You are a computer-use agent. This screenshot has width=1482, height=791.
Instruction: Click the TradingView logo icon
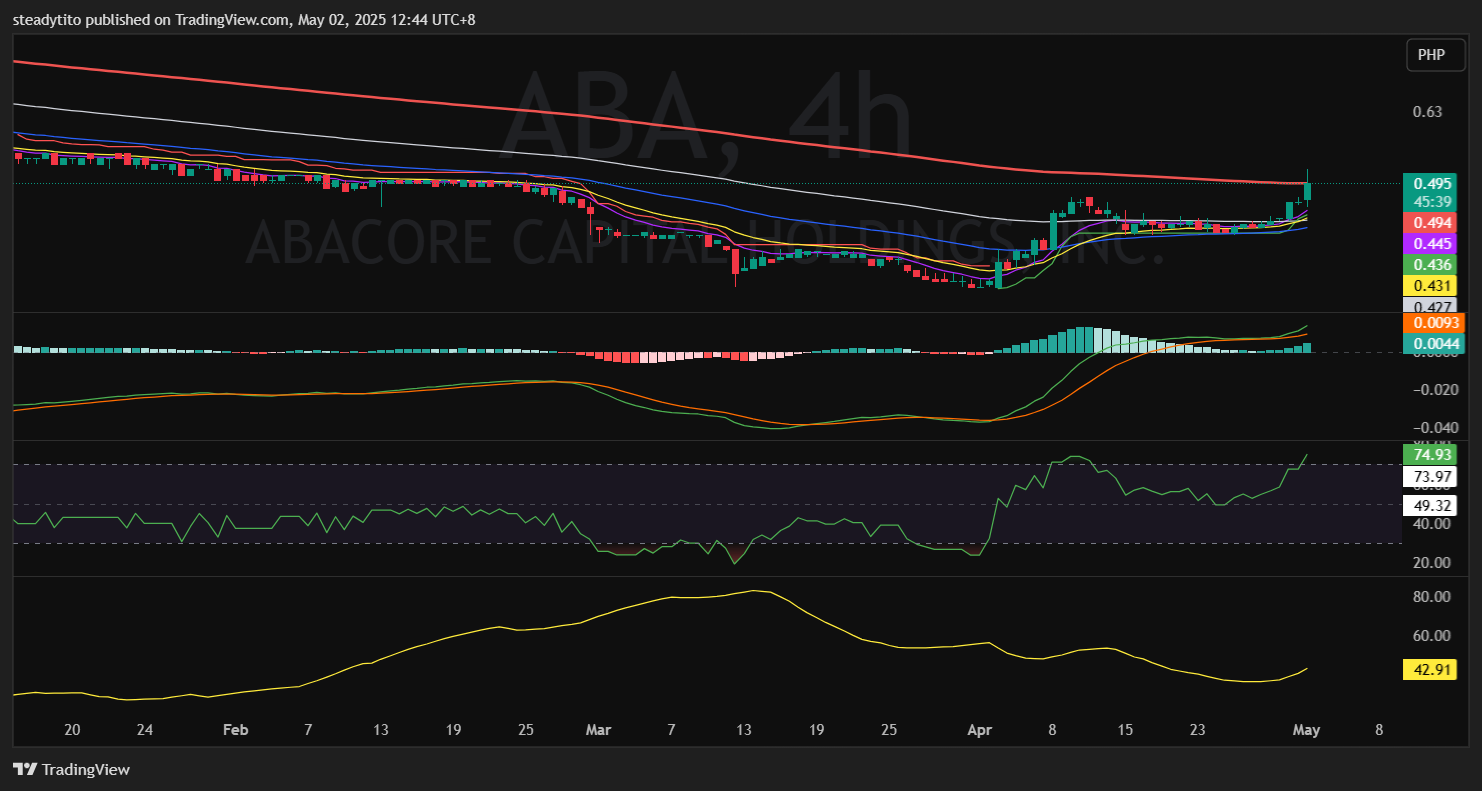[x=25, y=770]
